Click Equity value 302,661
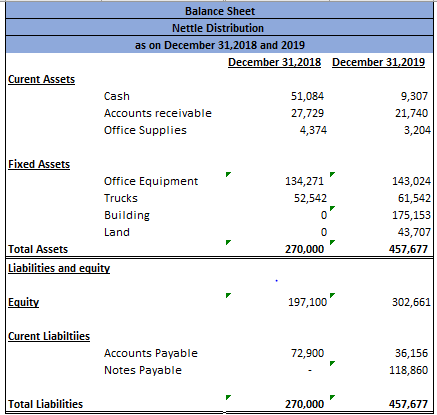This screenshot has width=437, height=415. pyautogui.click(x=411, y=302)
